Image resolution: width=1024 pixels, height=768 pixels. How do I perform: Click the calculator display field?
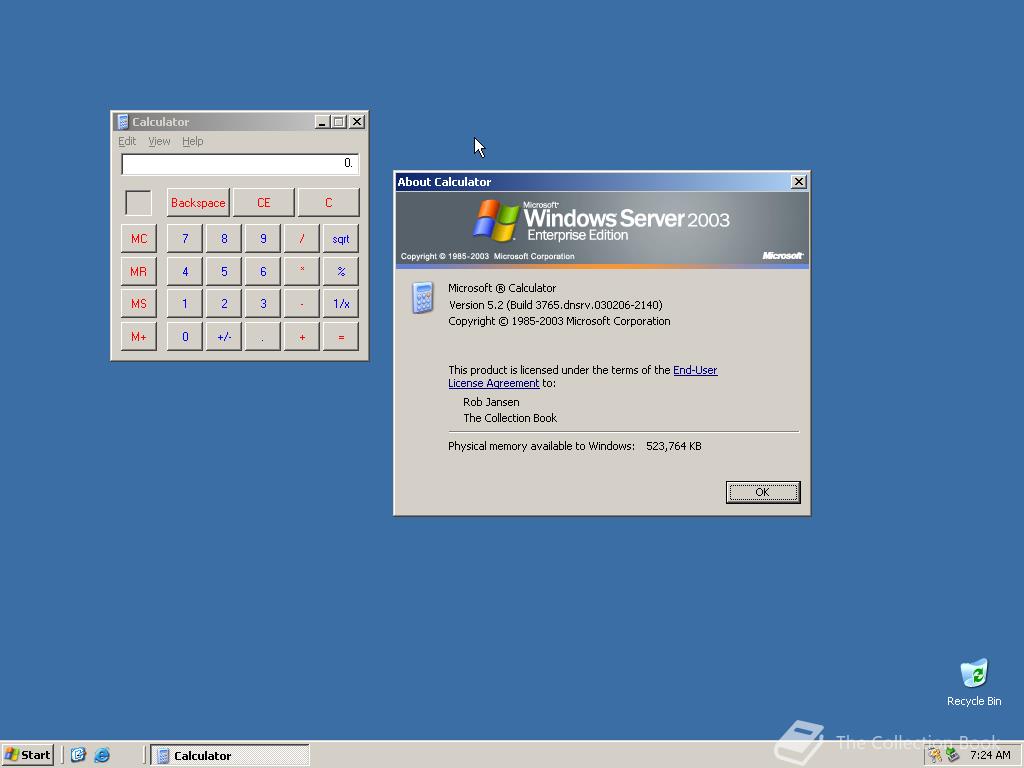coord(240,163)
